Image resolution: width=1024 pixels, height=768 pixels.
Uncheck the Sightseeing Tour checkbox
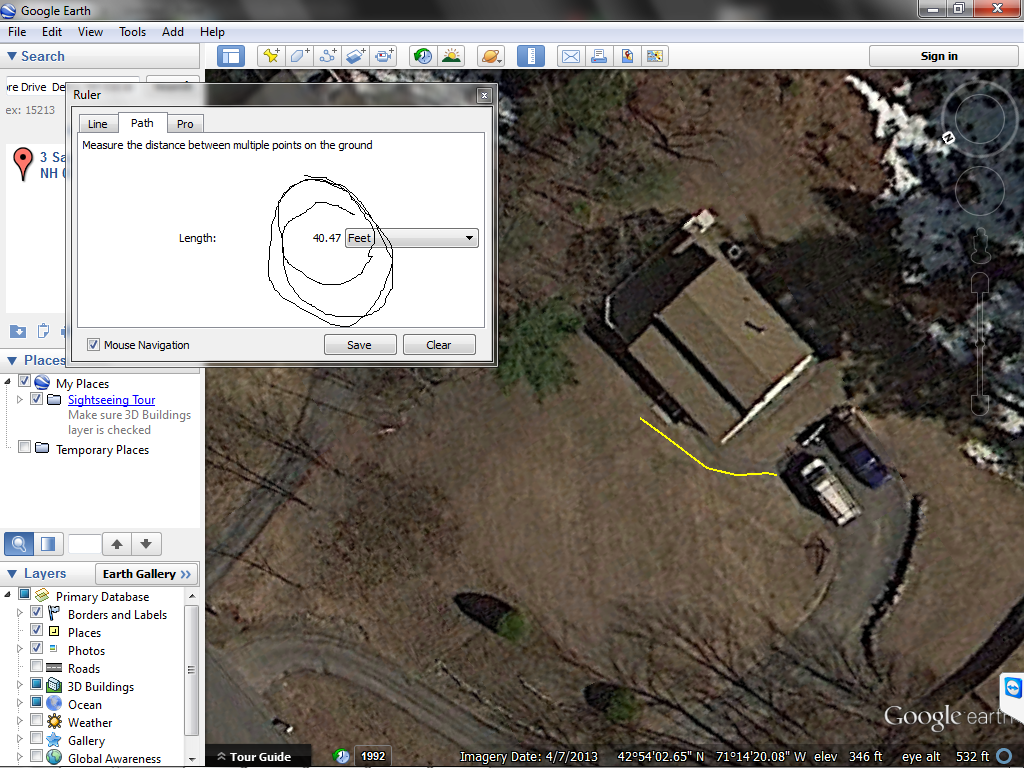tap(37, 398)
